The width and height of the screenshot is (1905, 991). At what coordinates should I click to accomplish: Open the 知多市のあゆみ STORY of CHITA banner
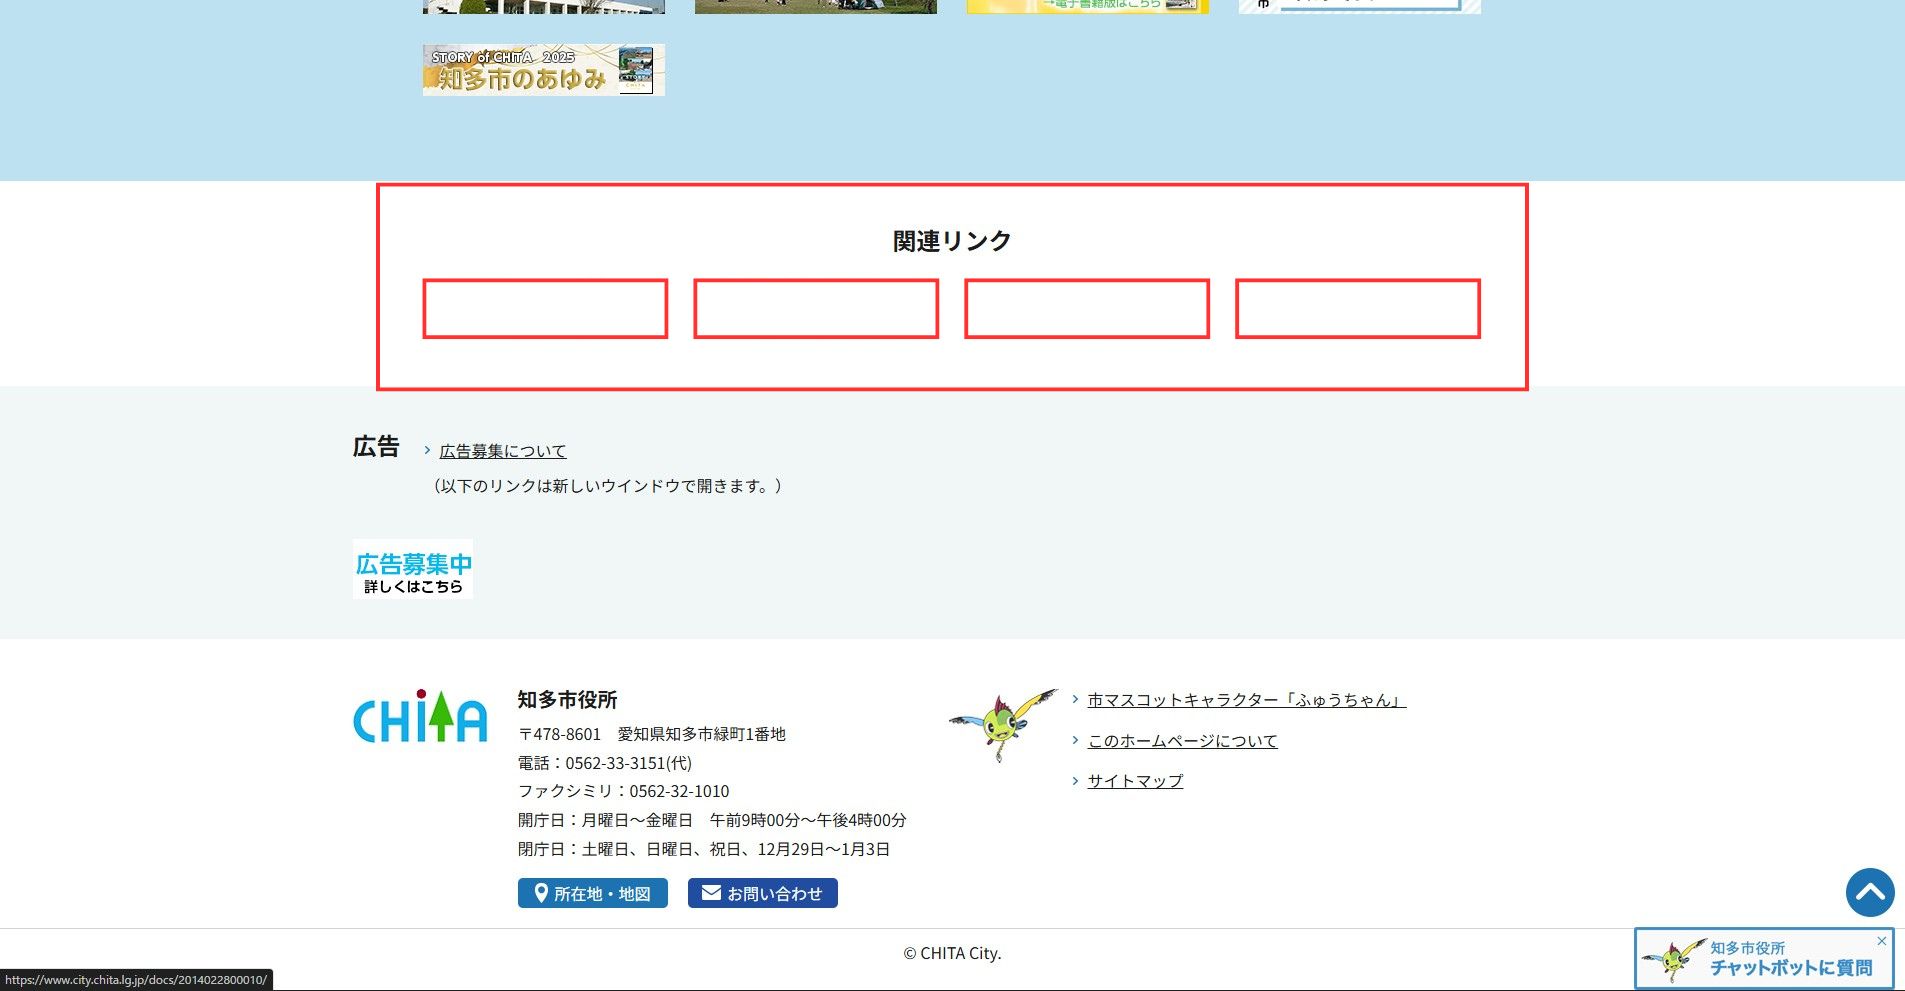544,70
